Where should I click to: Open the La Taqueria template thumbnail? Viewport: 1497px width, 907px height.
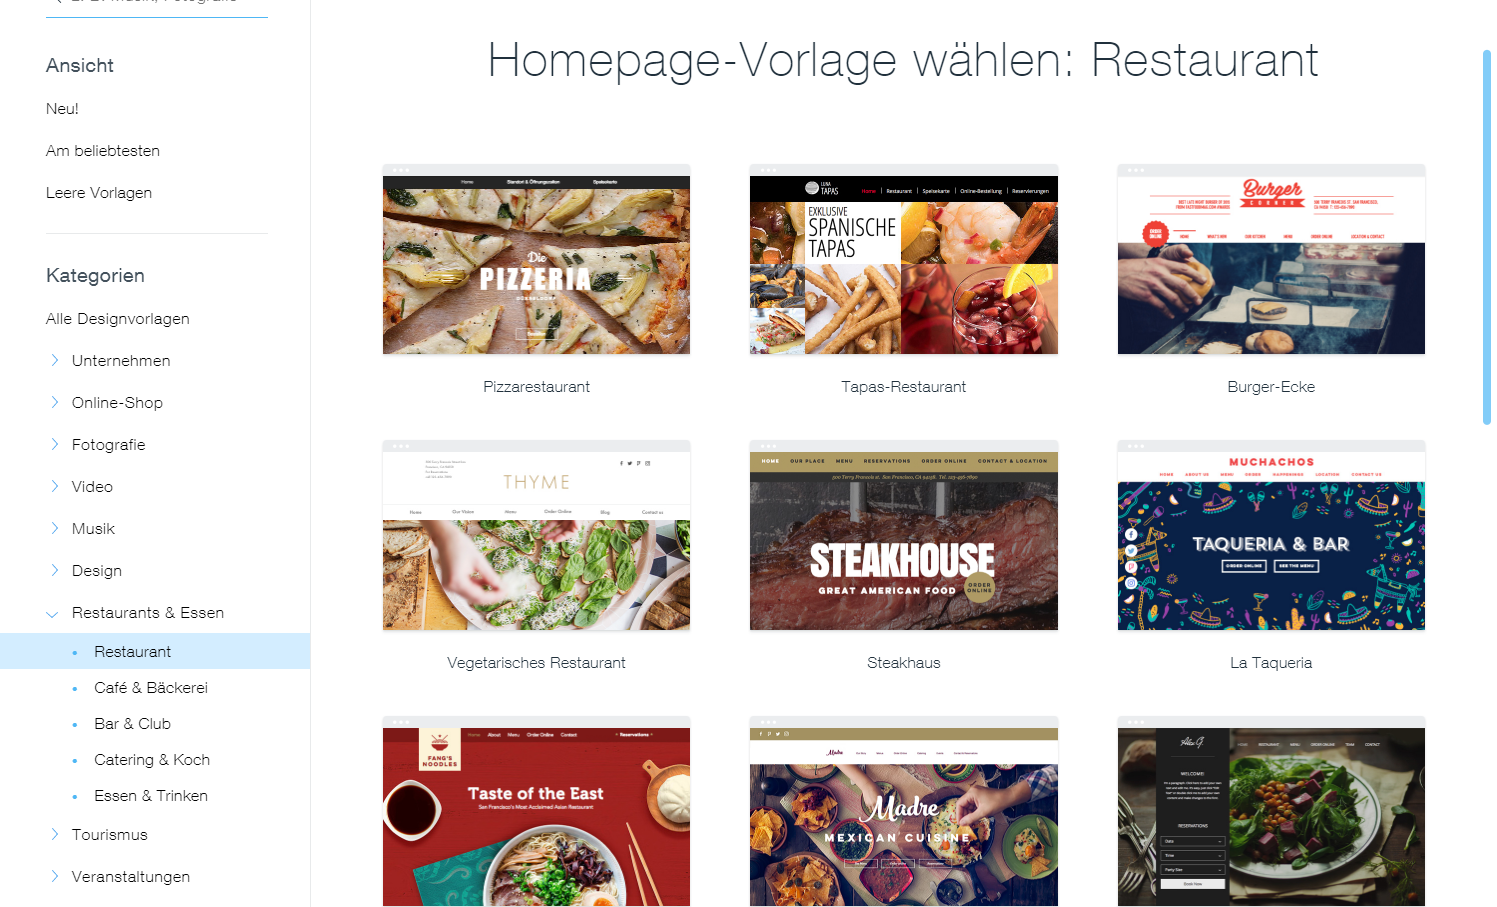1271,535
